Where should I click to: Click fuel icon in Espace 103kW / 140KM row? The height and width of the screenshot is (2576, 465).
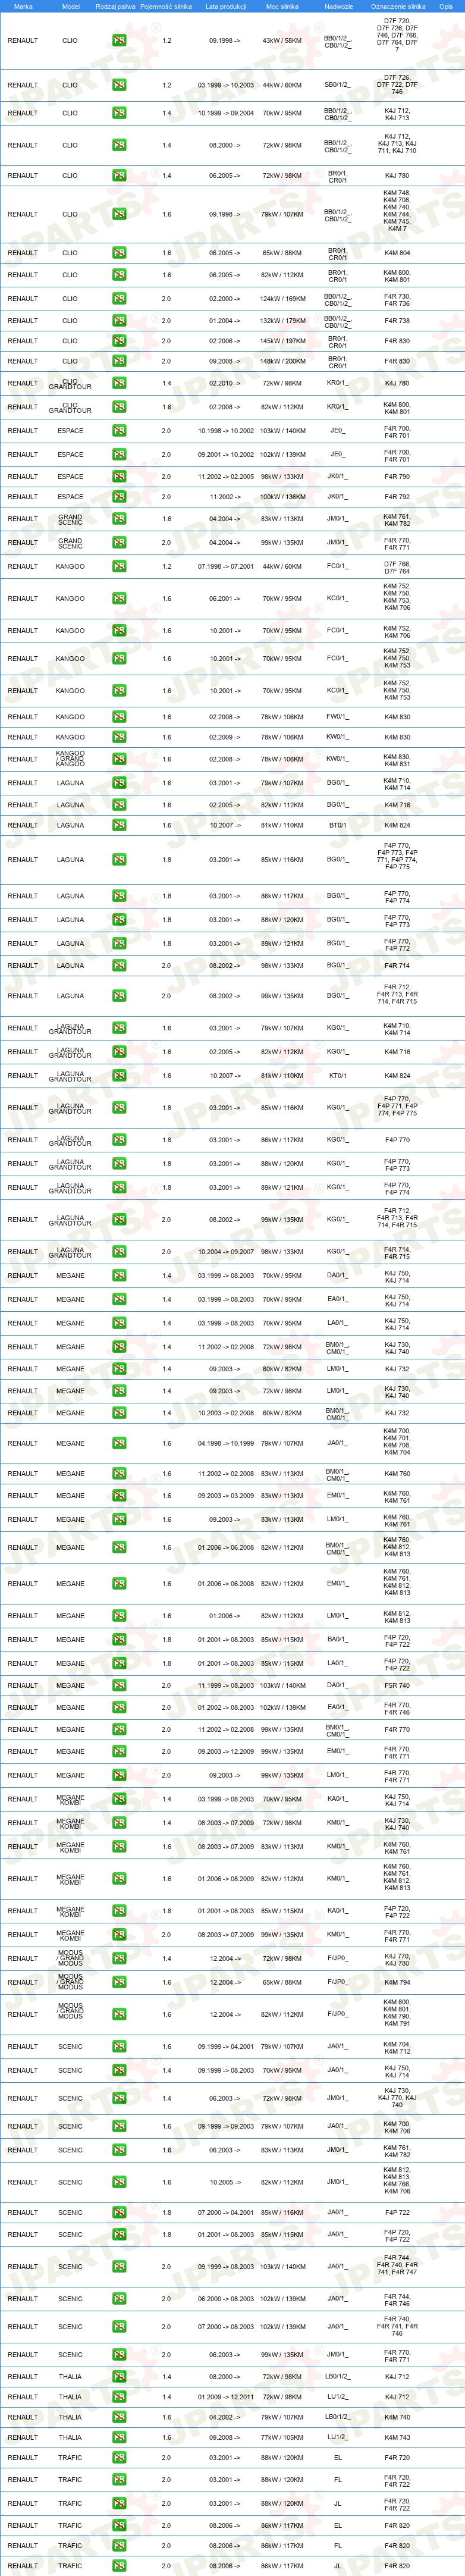(x=119, y=431)
